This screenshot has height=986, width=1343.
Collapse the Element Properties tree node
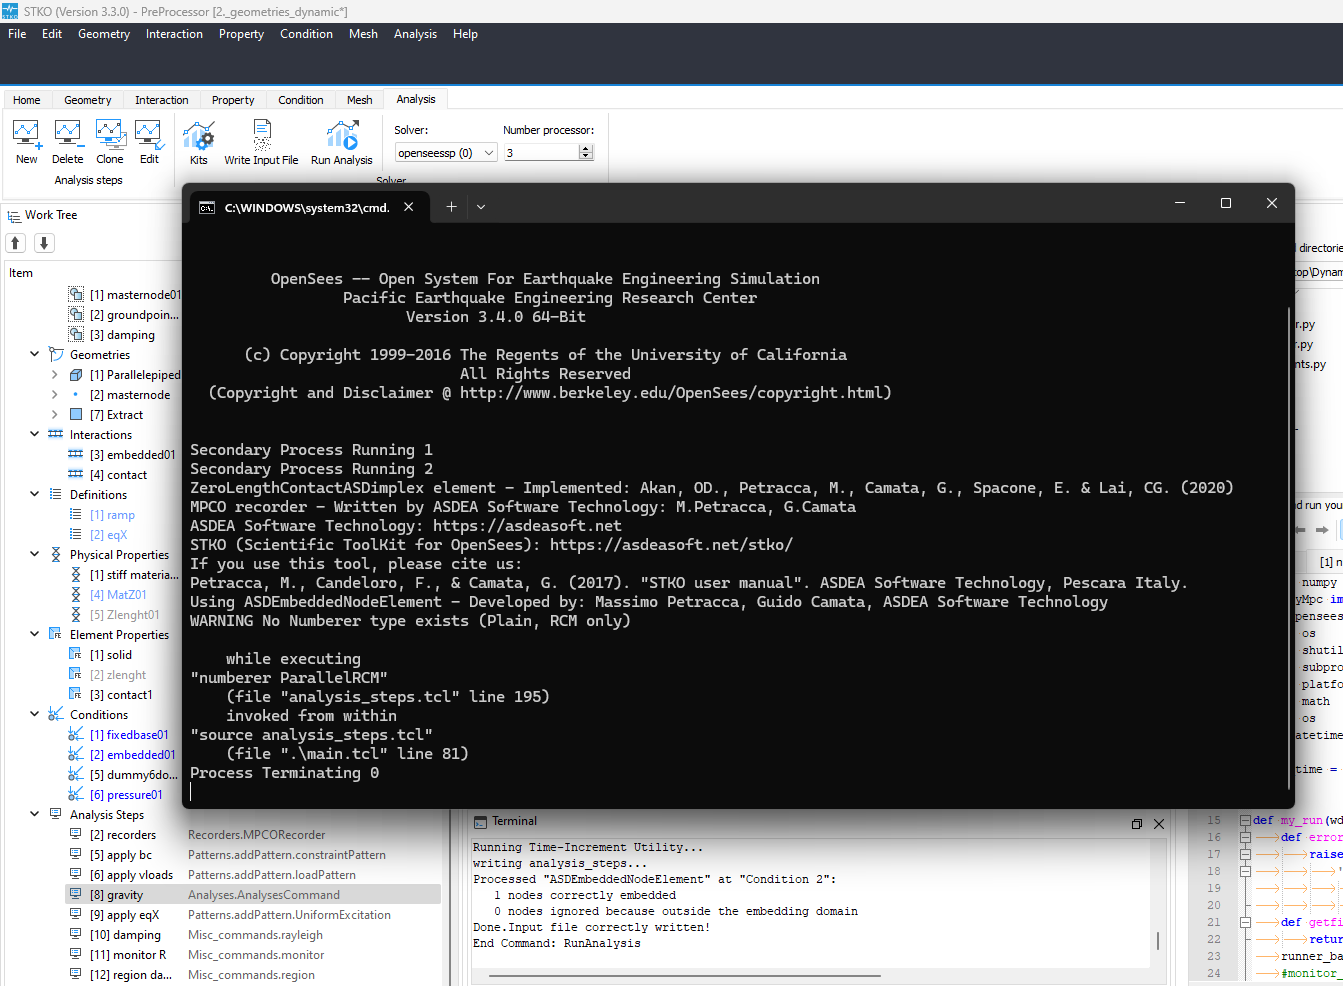tap(34, 634)
